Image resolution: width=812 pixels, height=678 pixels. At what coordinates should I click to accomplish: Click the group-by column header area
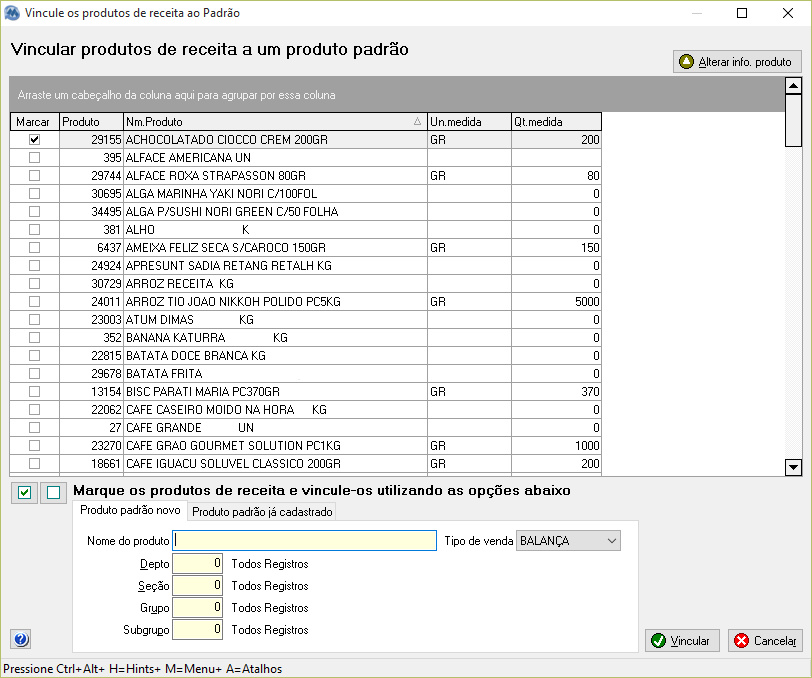click(397, 95)
